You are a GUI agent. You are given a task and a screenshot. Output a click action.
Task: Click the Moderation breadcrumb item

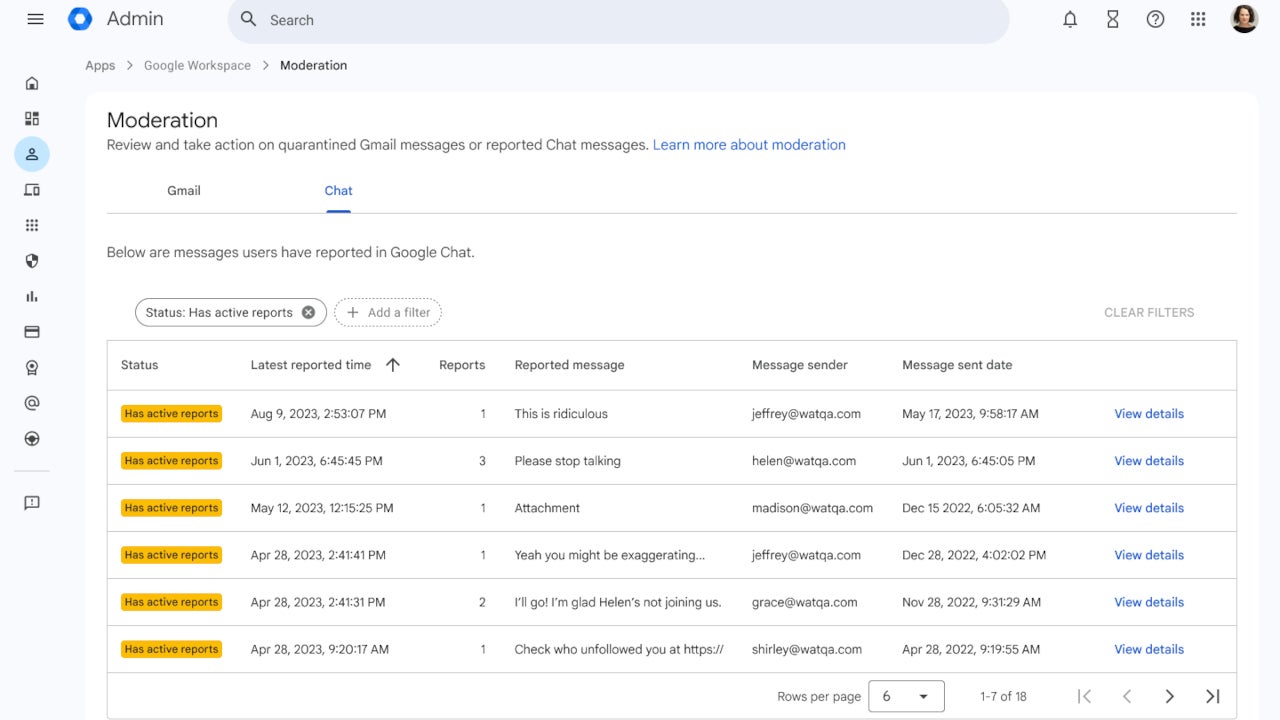coord(313,65)
